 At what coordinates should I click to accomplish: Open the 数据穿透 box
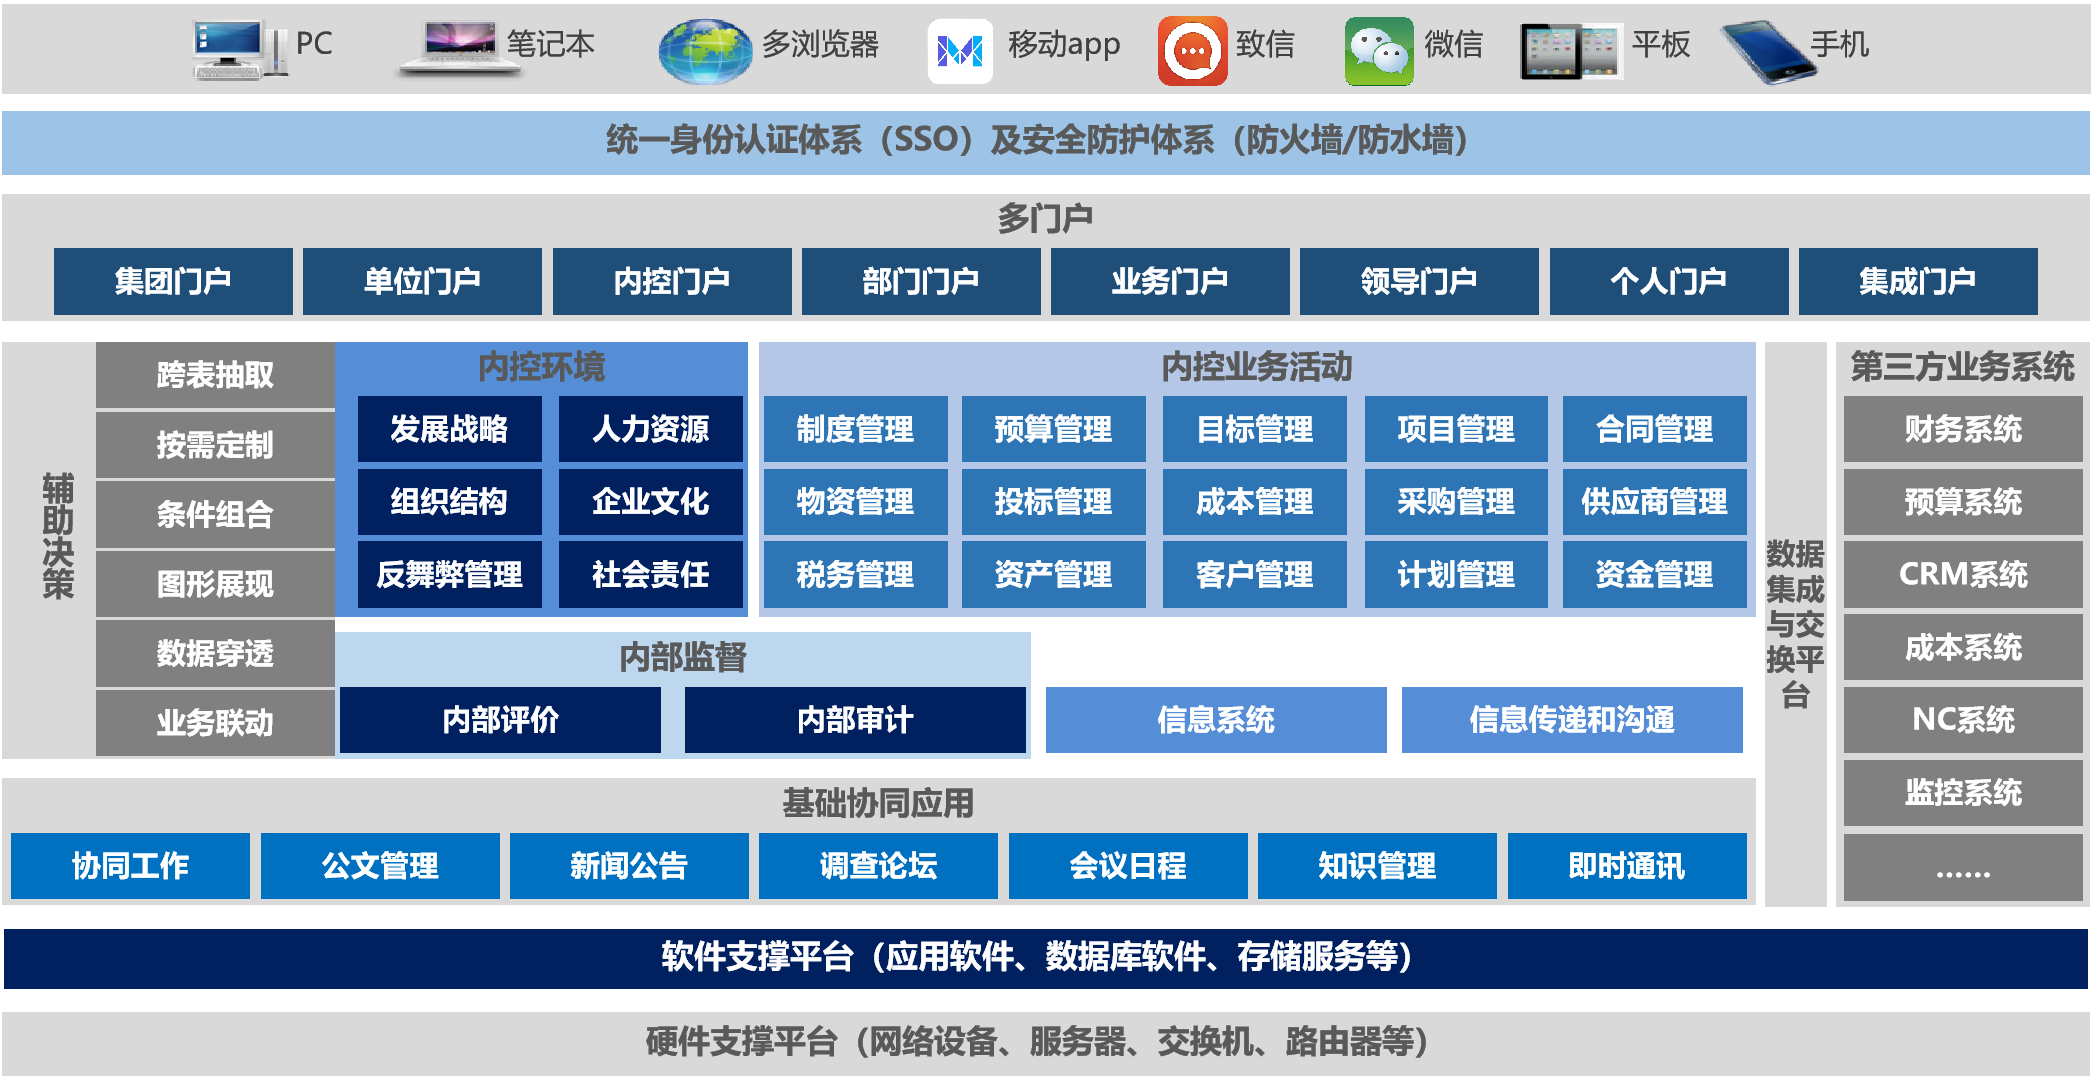(x=215, y=653)
